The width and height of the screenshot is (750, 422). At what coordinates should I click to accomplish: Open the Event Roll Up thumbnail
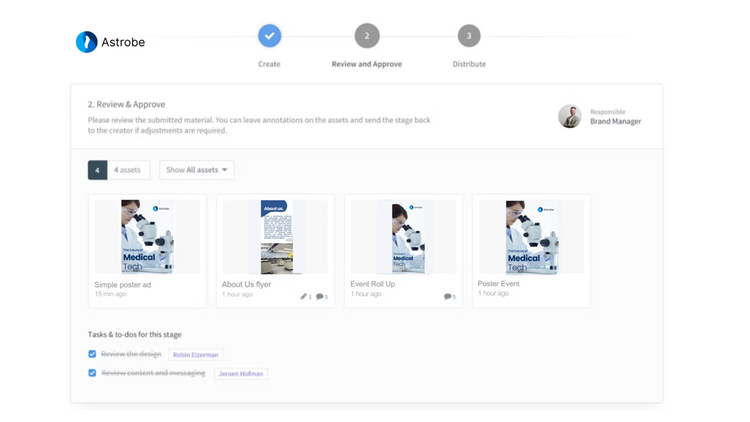[403, 237]
